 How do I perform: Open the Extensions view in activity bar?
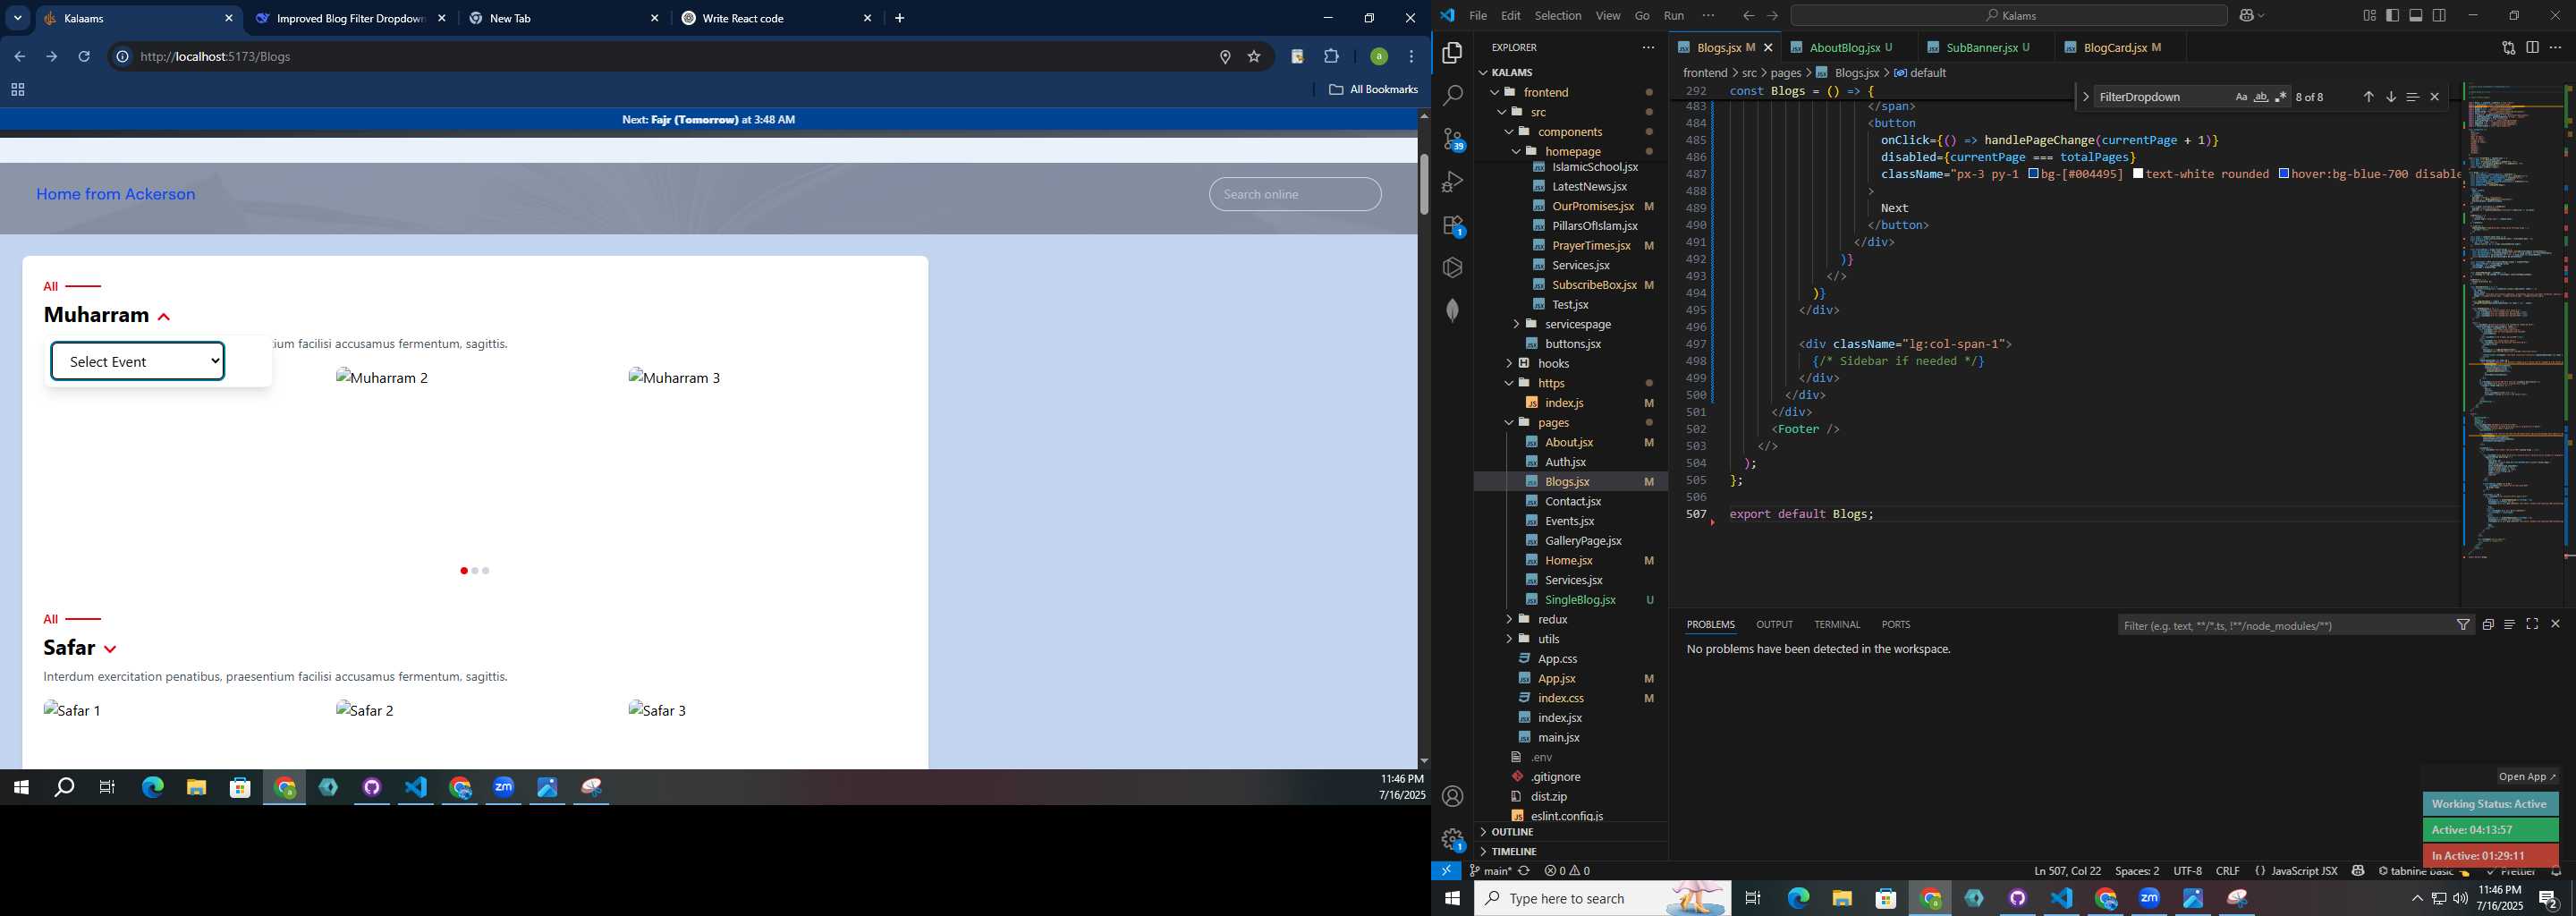[x=1453, y=226]
